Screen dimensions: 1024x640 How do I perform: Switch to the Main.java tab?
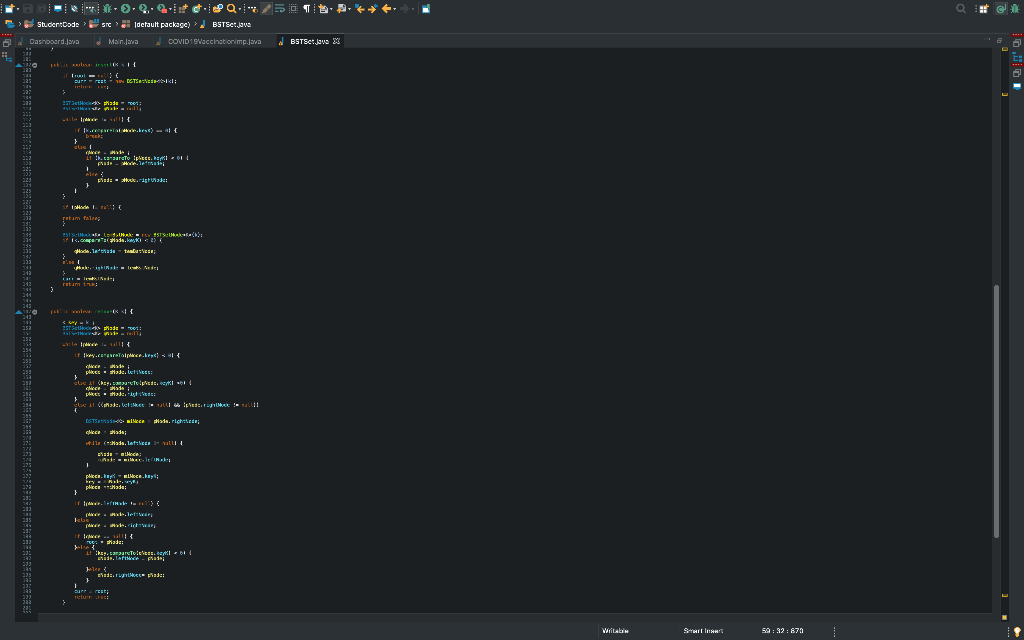(x=123, y=41)
